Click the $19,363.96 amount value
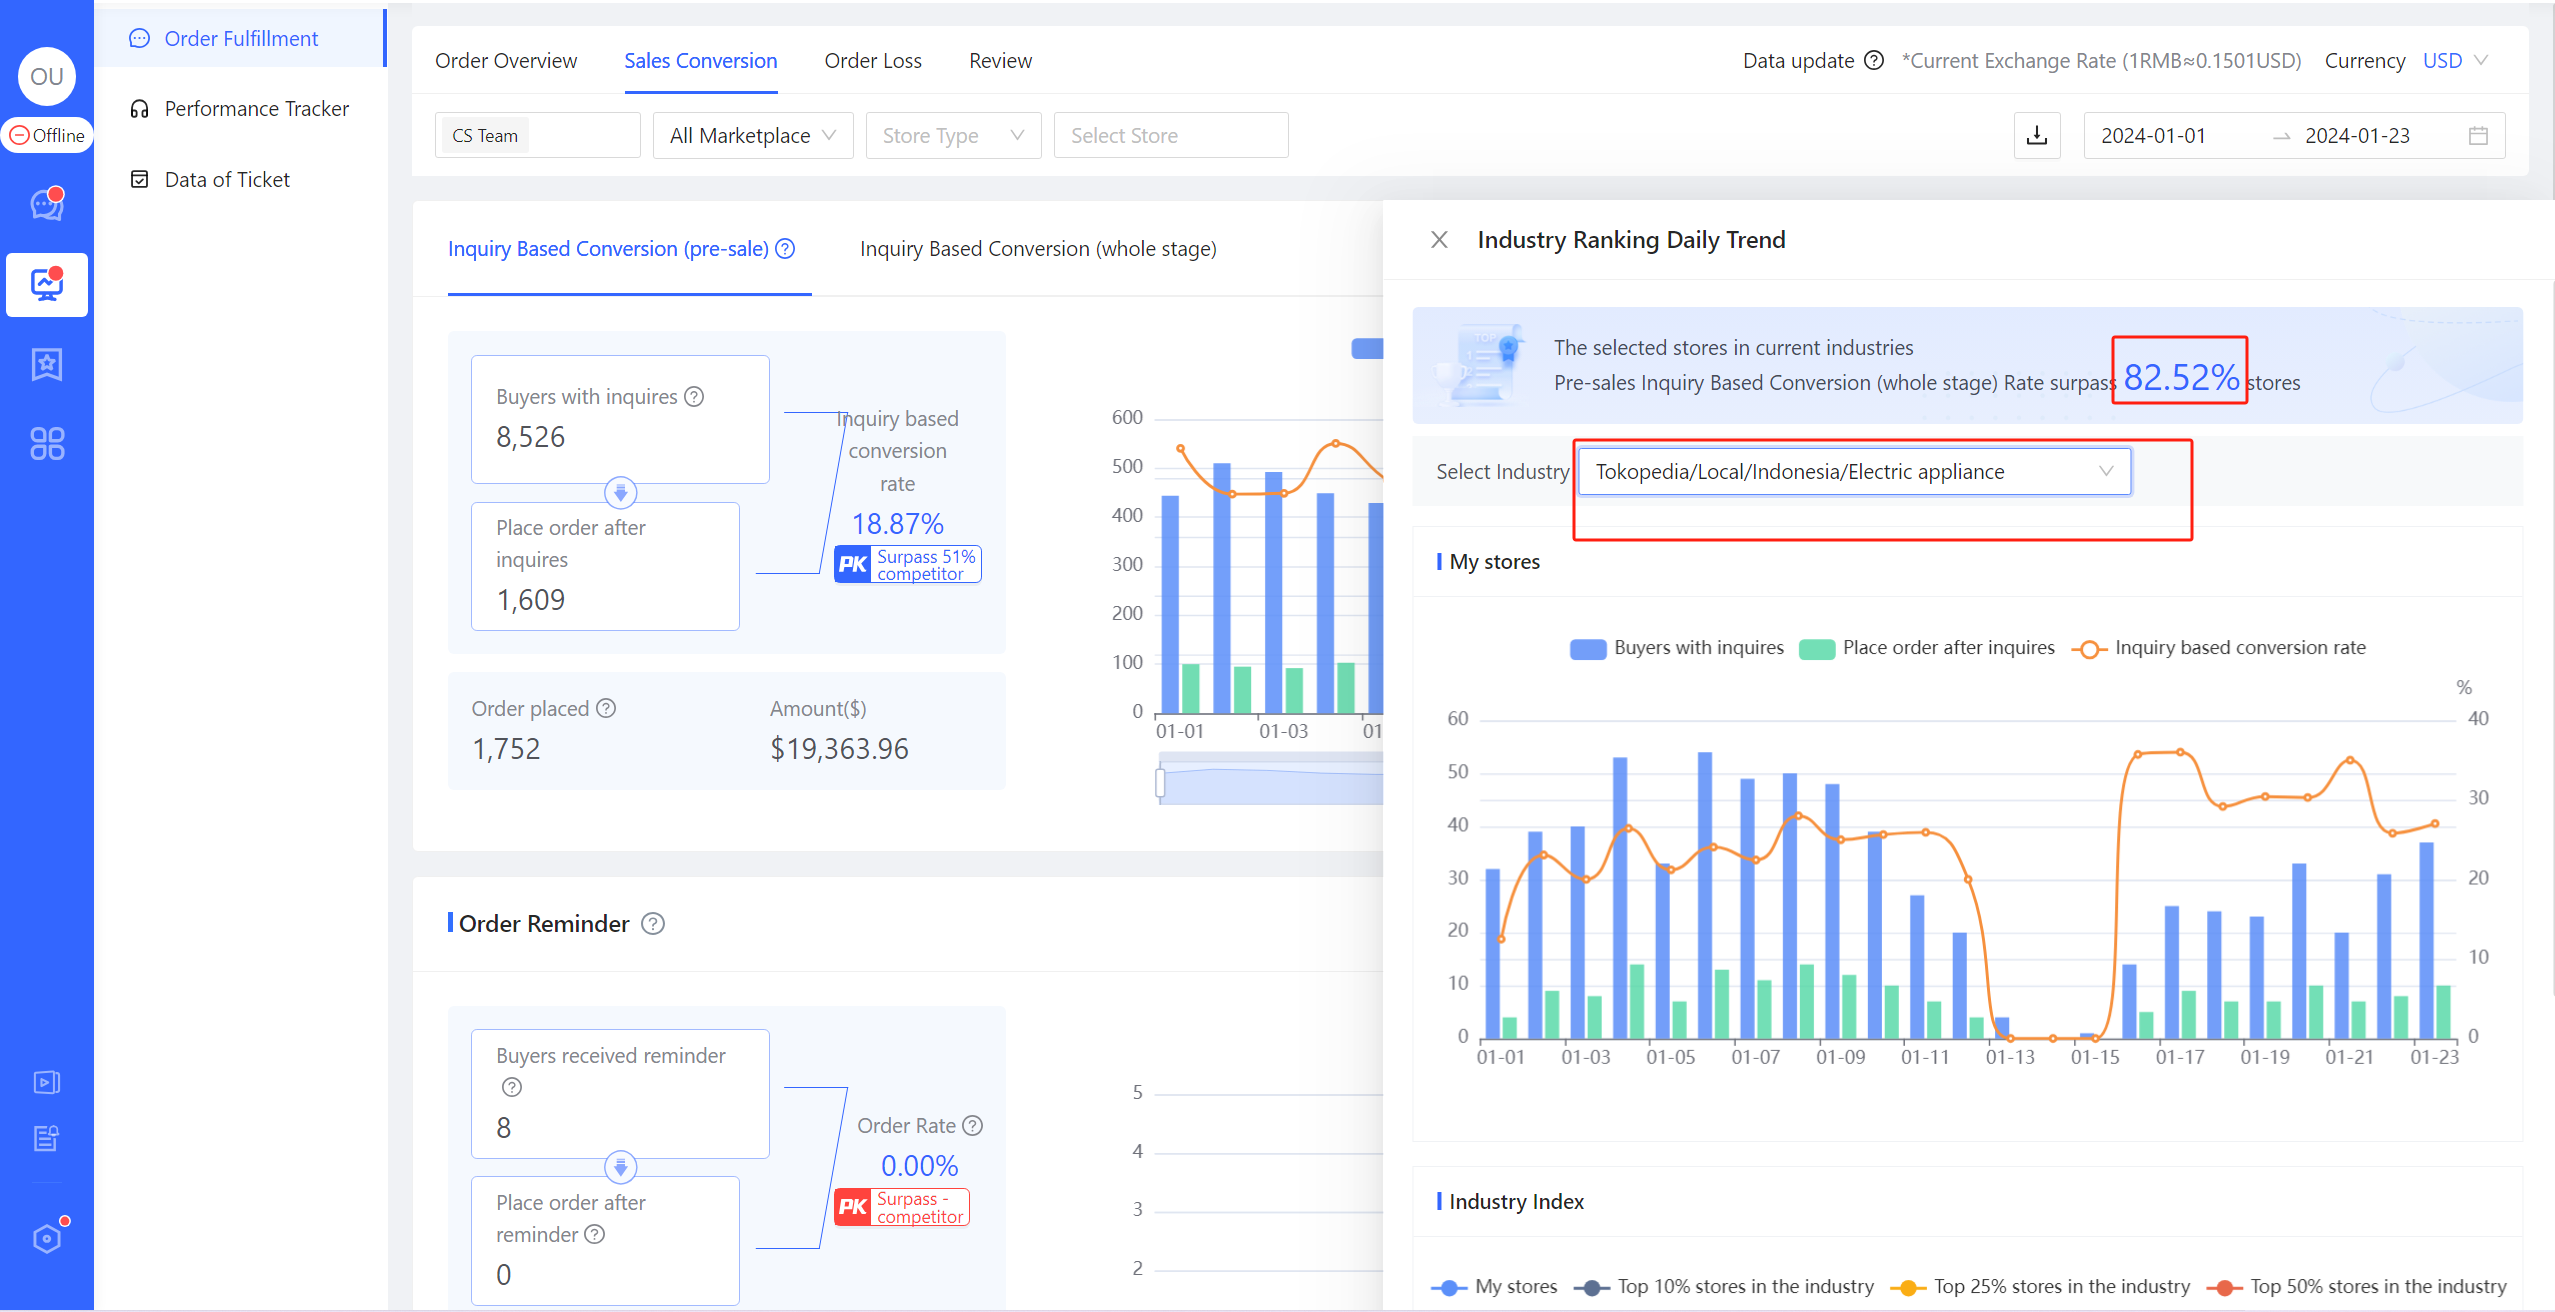2555x1312 pixels. tap(839, 749)
